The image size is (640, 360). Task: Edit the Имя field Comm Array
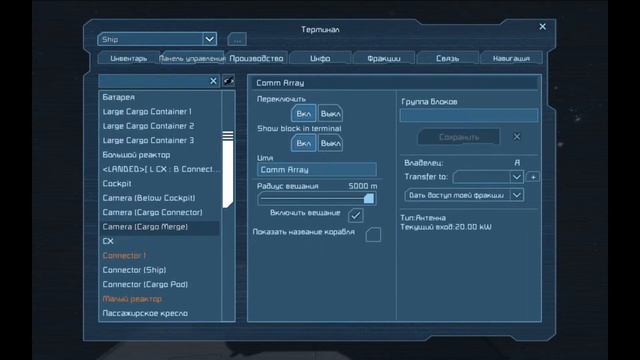(317, 169)
